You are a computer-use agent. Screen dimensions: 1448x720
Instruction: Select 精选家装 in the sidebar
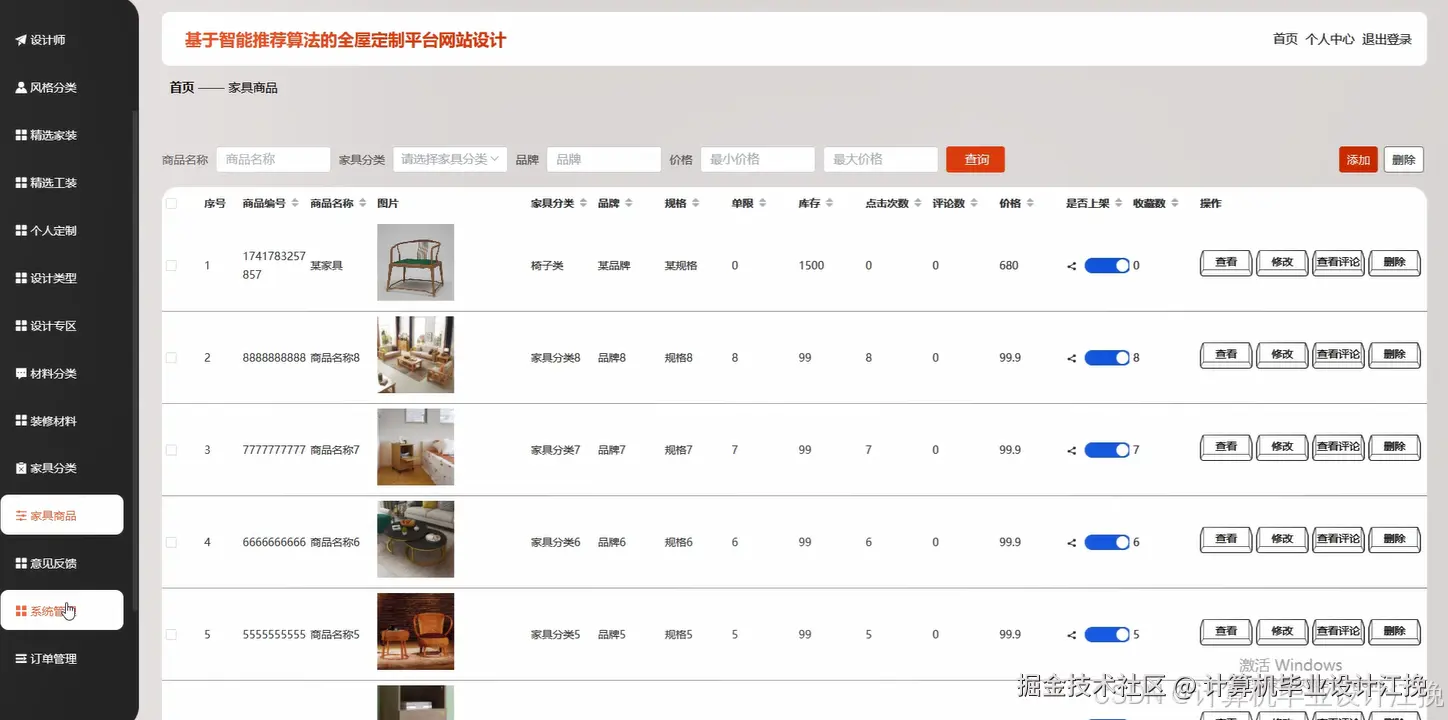tap(50, 135)
